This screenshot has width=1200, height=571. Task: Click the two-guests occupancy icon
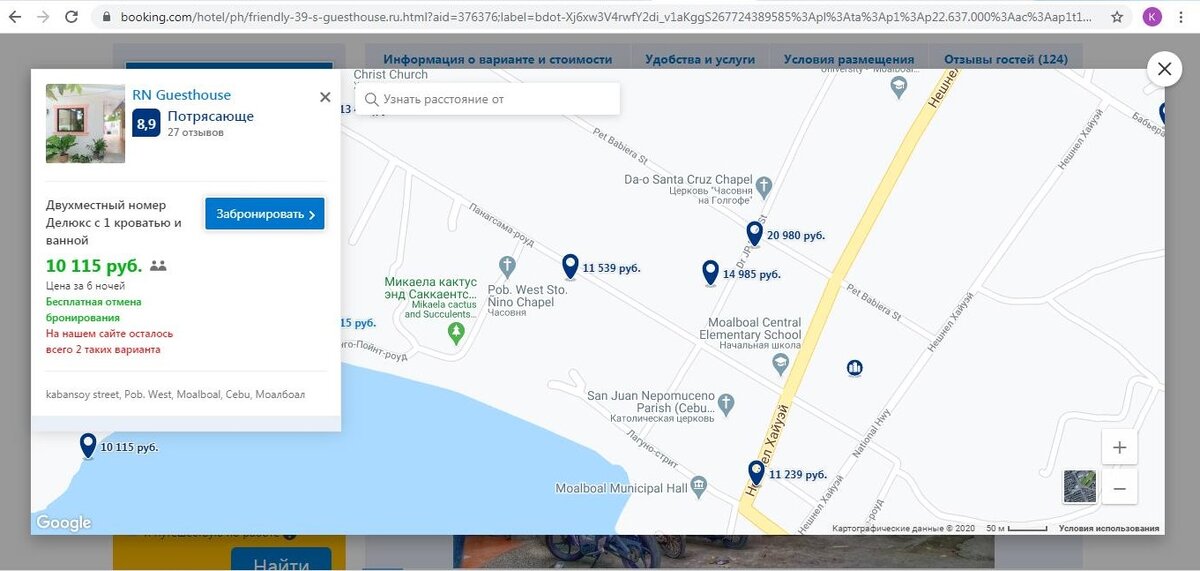tap(158, 266)
